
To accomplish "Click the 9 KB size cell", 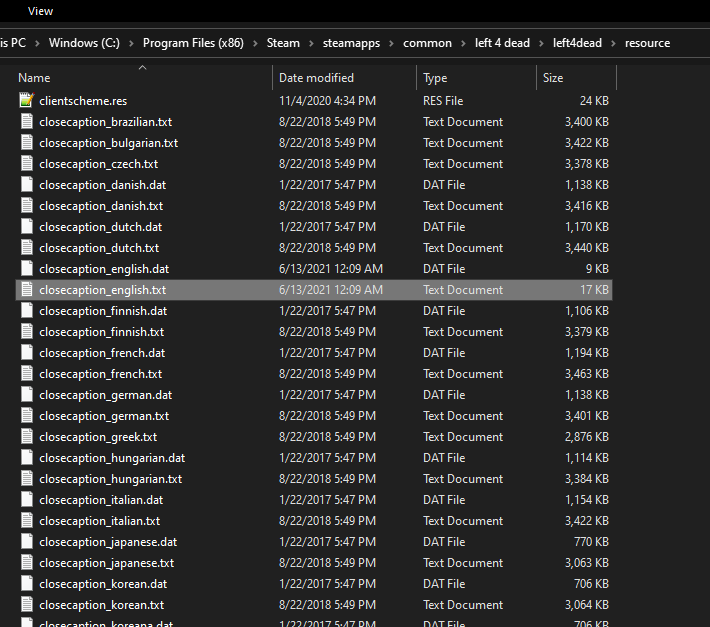I will pos(597,269).
